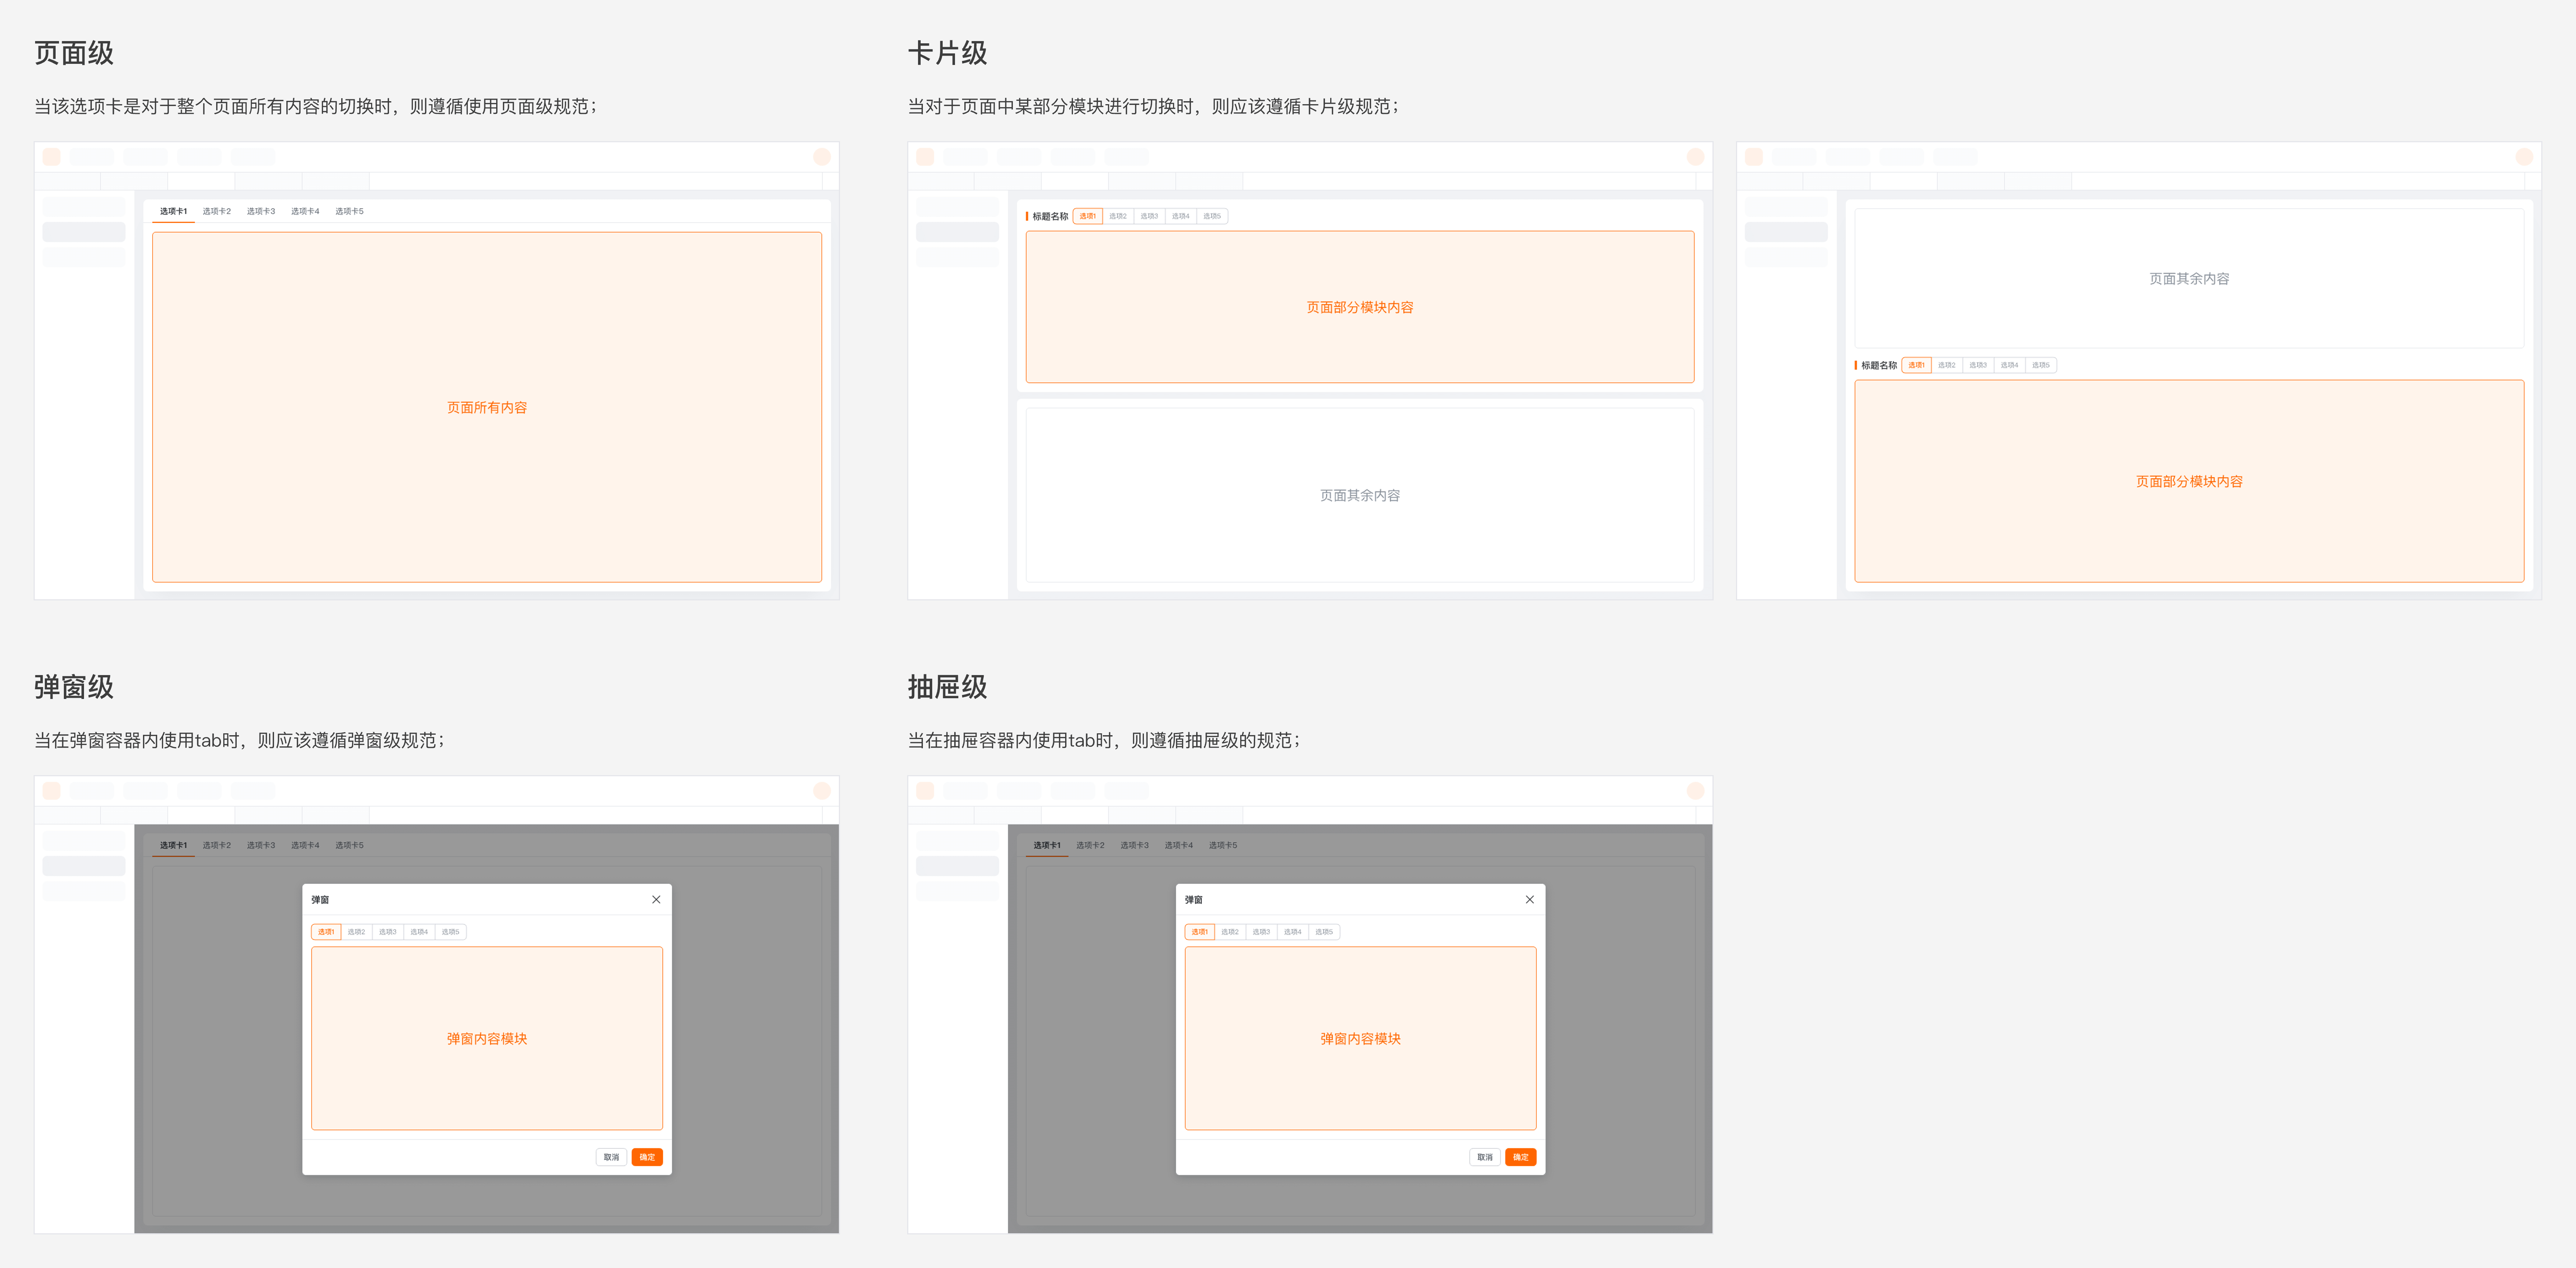Switch to 选项5 inside the 弹窗级 dialog
The image size is (2576, 1268).
click(x=451, y=932)
